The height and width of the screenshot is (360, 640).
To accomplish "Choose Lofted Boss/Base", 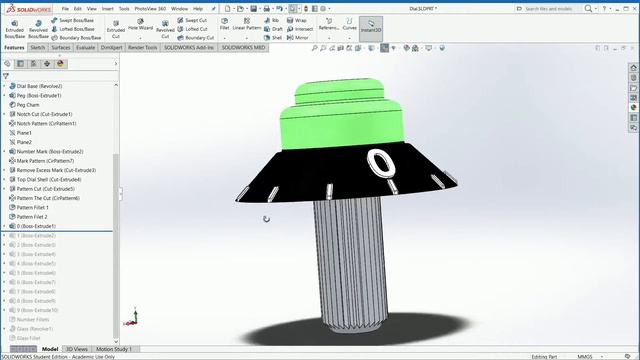I will pyautogui.click(x=73, y=29).
